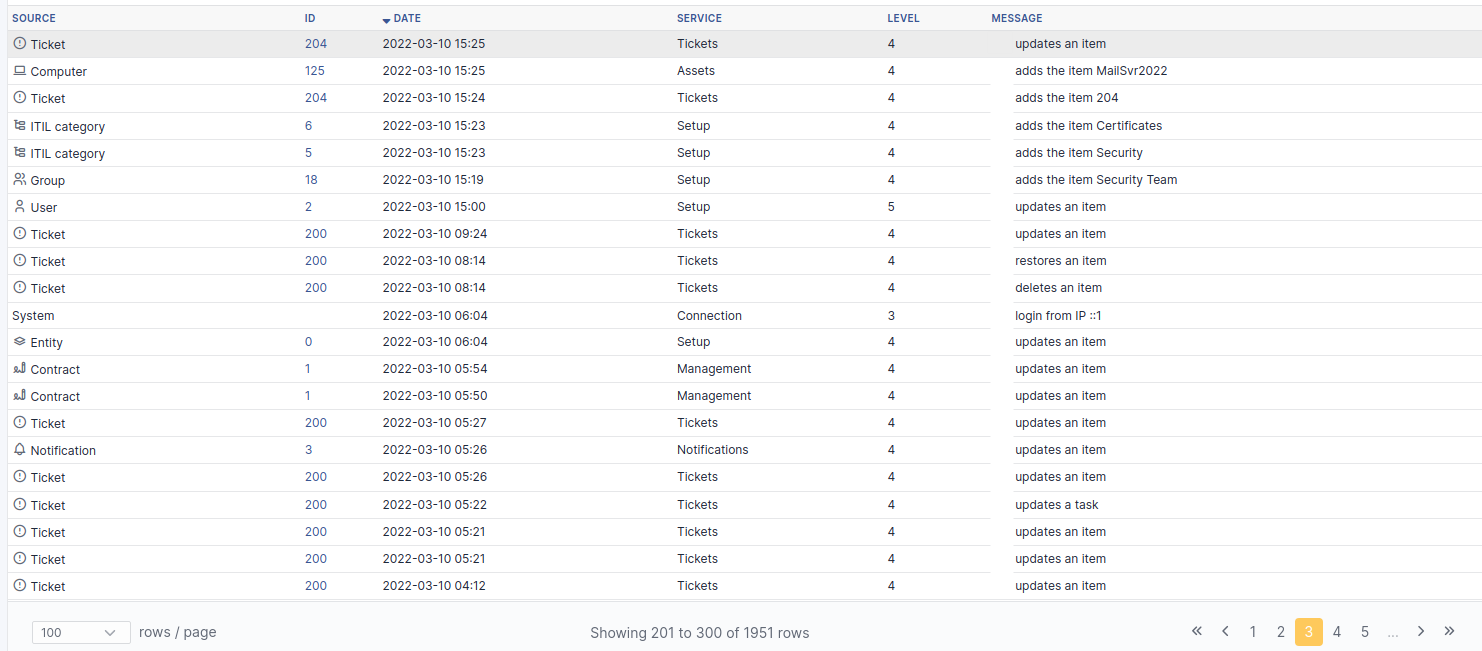Sort by the LEVEL column header
This screenshot has height=651, width=1482.
pyautogui.click(x=903, y=18)
